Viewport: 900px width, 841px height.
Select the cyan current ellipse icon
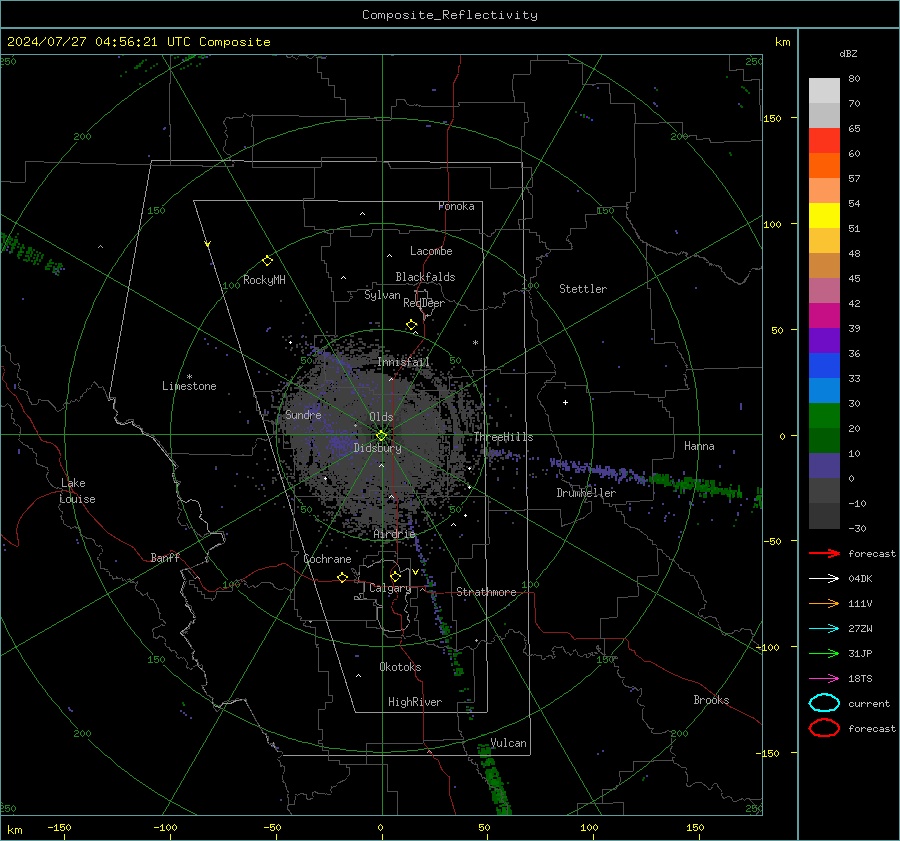(x=824, y=703)
